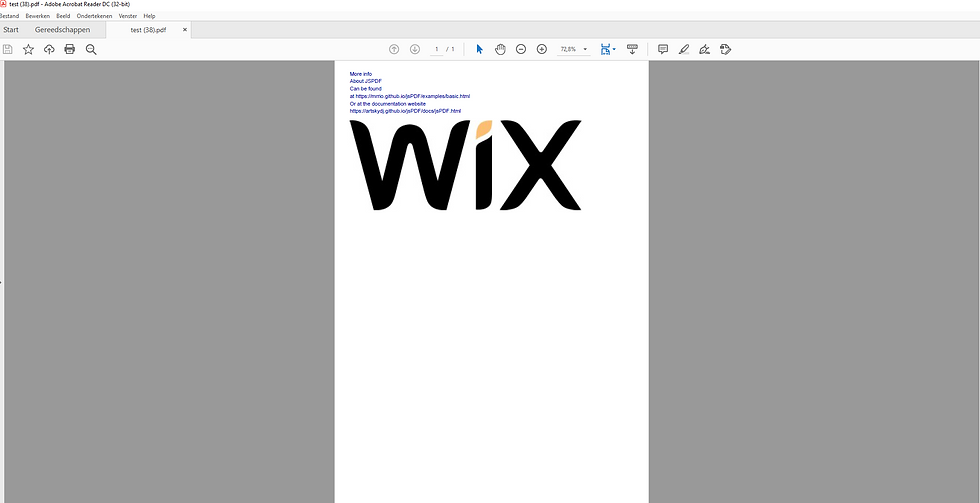This screenshot has width=980, height=503.
Task: Switch to the Start tab
Action: [11, 29]
